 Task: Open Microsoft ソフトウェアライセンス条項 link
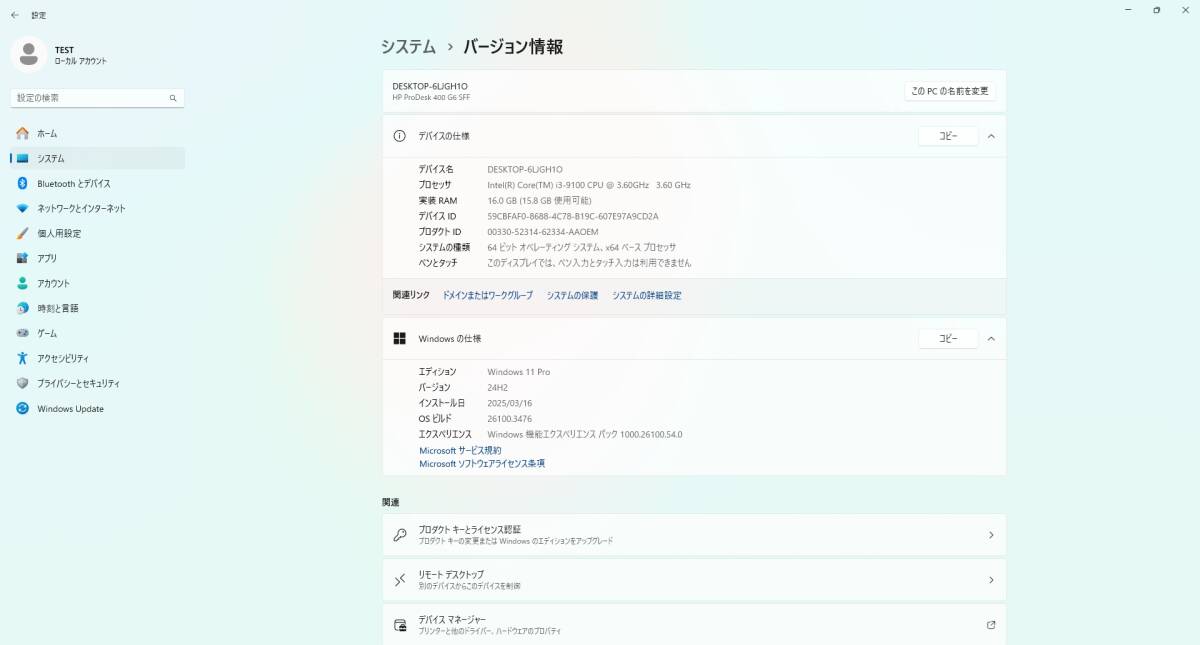pyautogui.click(x=482, y=464)
